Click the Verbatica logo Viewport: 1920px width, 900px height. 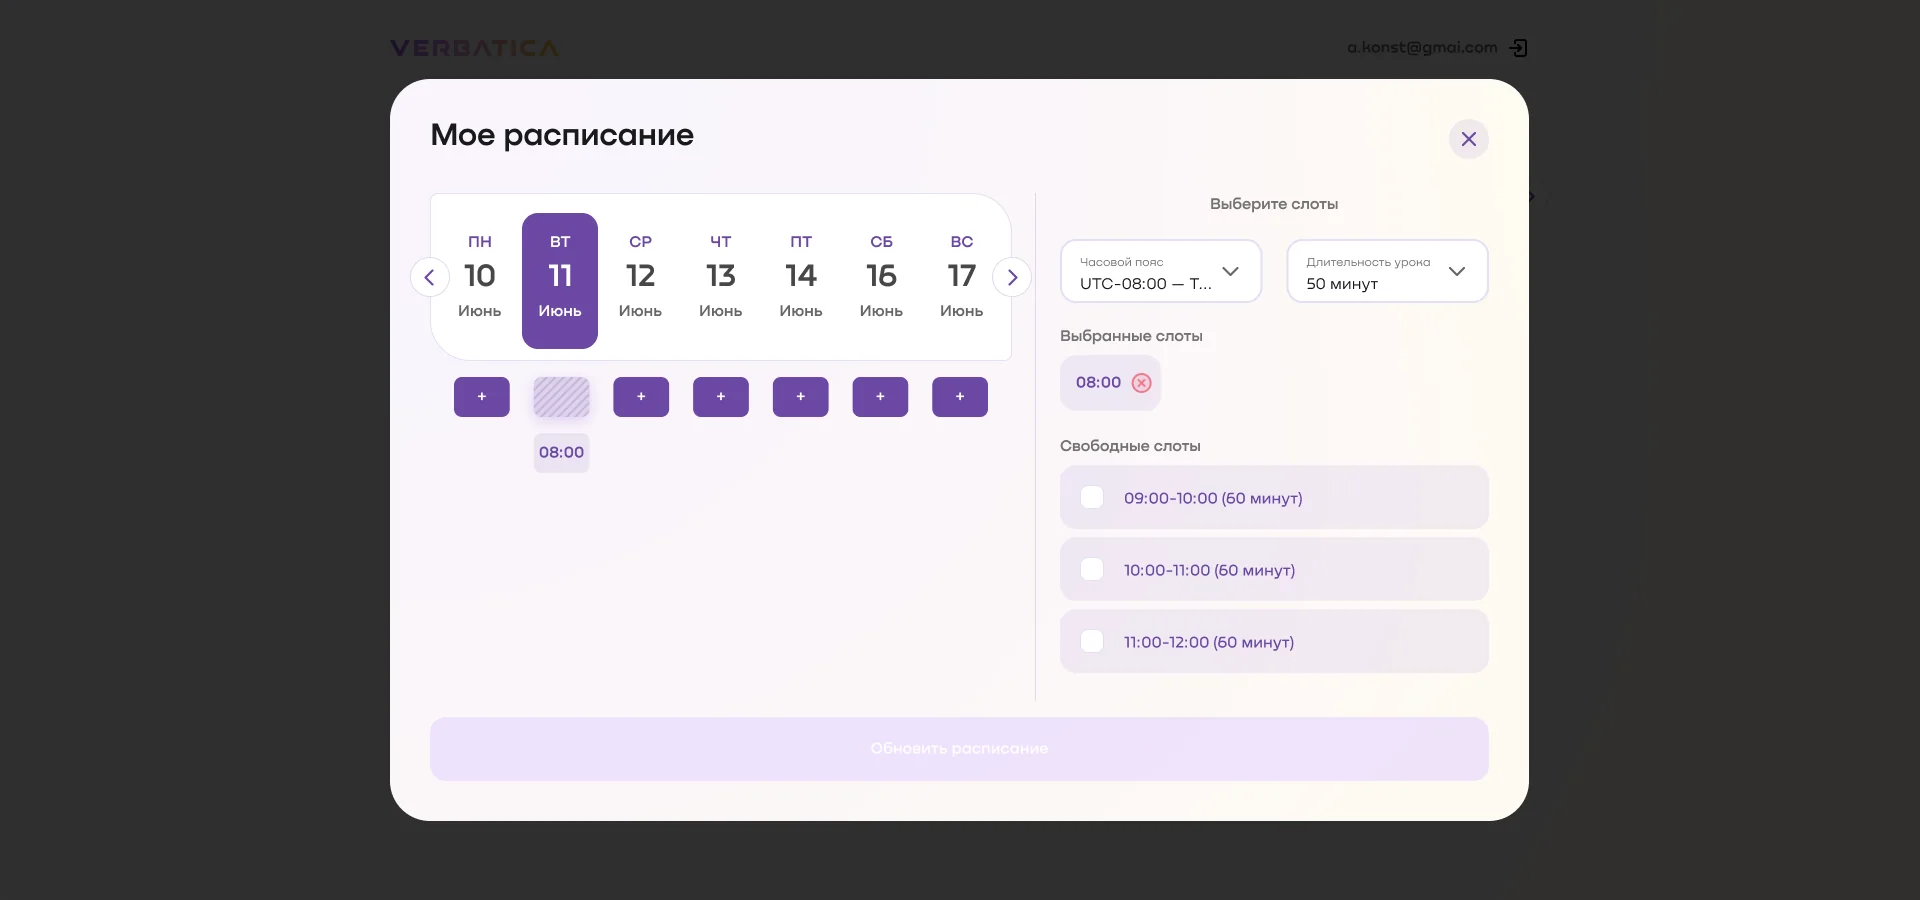[x=475, y=48]
